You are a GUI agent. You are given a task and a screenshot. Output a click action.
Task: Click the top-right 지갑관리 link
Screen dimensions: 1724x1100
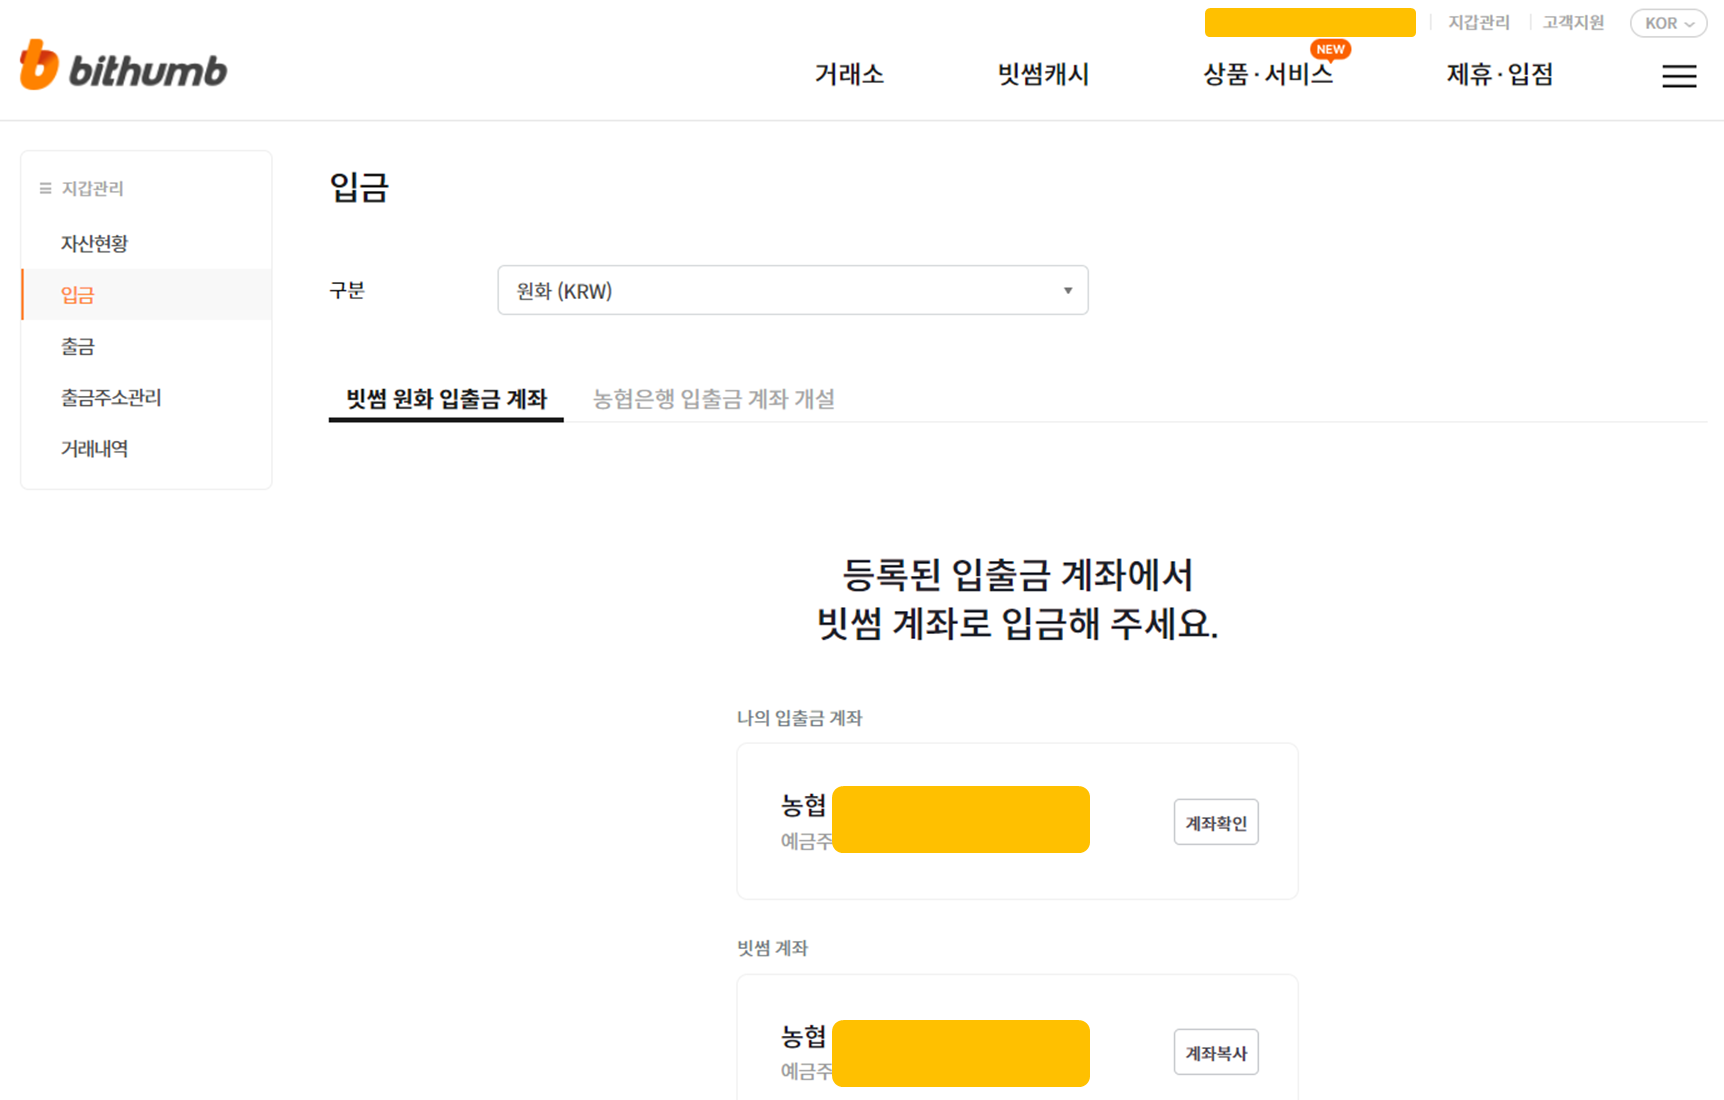(x=1479, y=22)
